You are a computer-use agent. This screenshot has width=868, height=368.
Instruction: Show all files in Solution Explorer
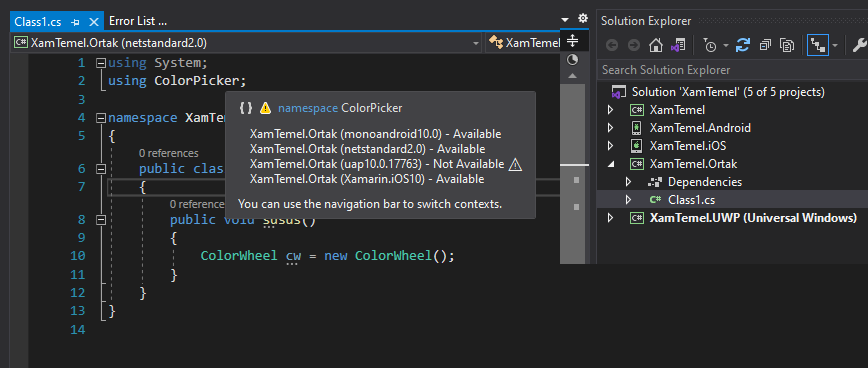787,45
